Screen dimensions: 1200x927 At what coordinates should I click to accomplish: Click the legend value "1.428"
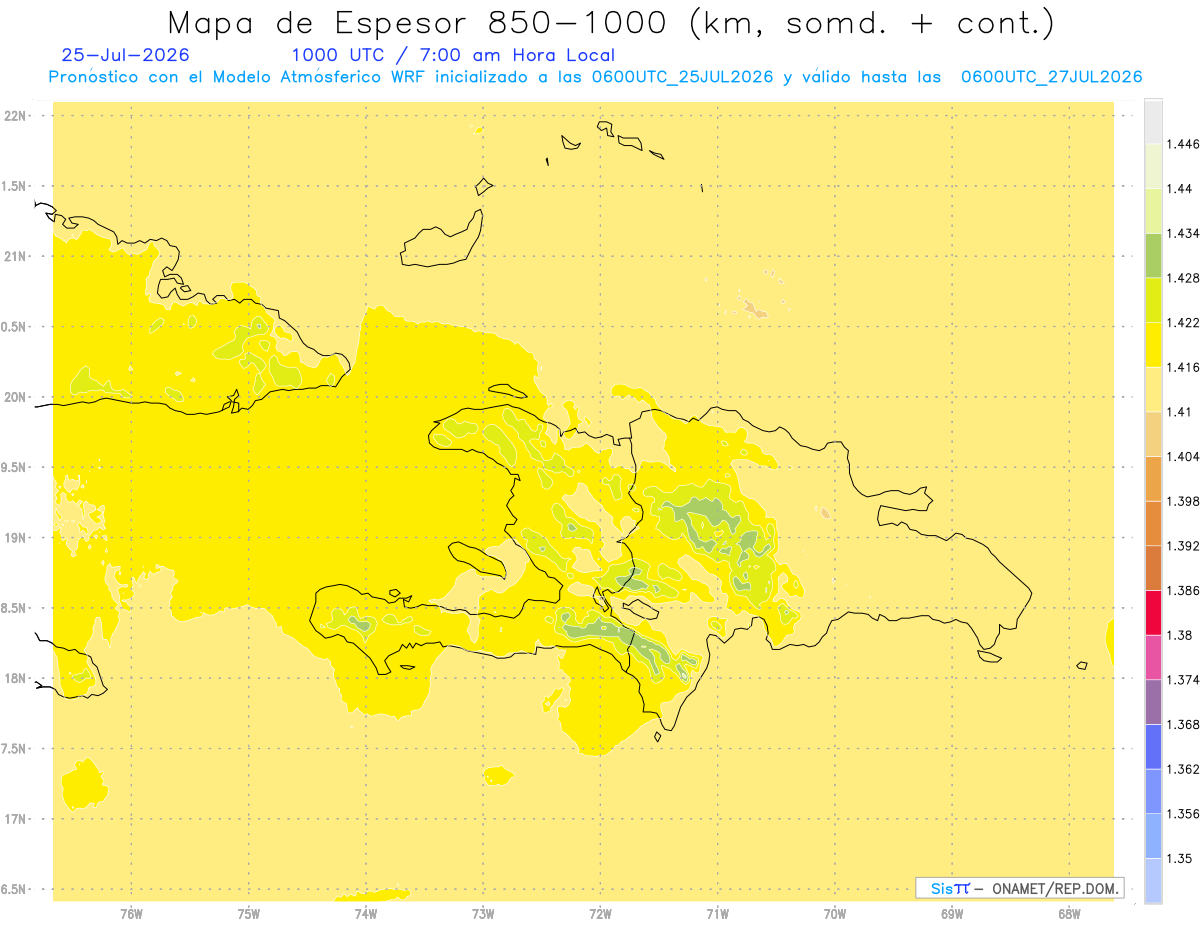(1184, 278)
